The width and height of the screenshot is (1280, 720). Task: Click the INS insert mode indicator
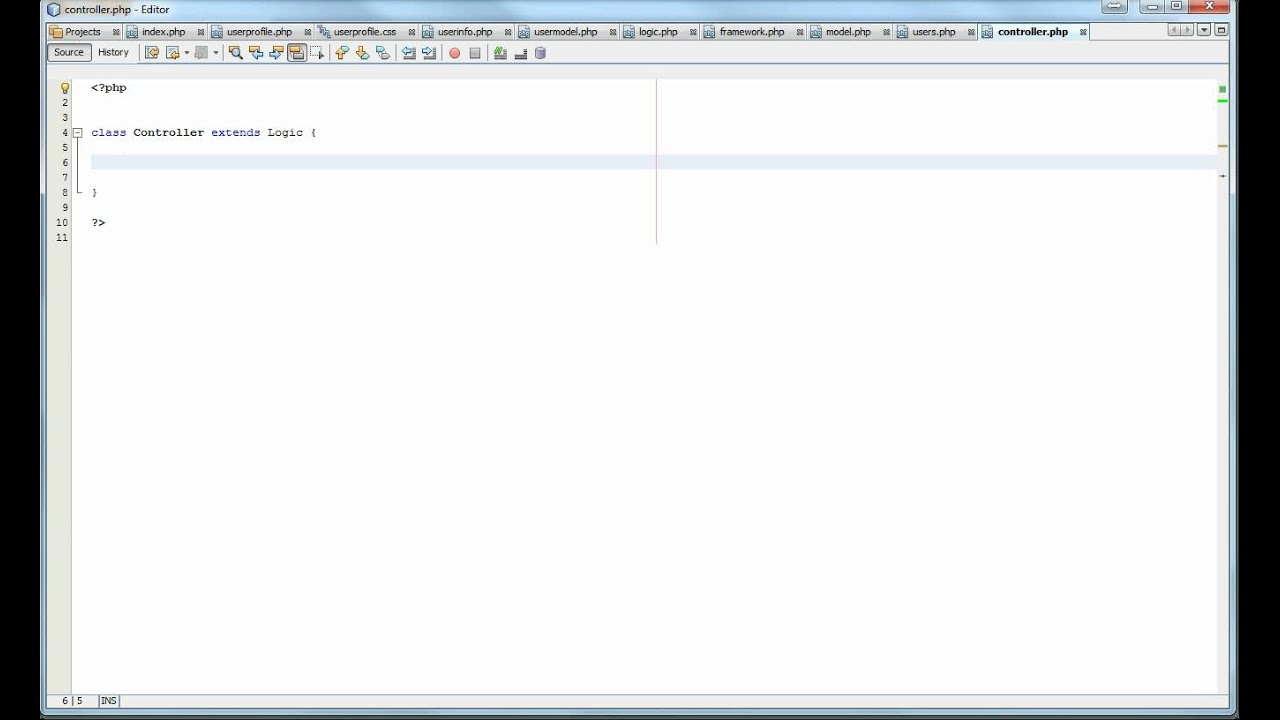click(x=108, y=701)
